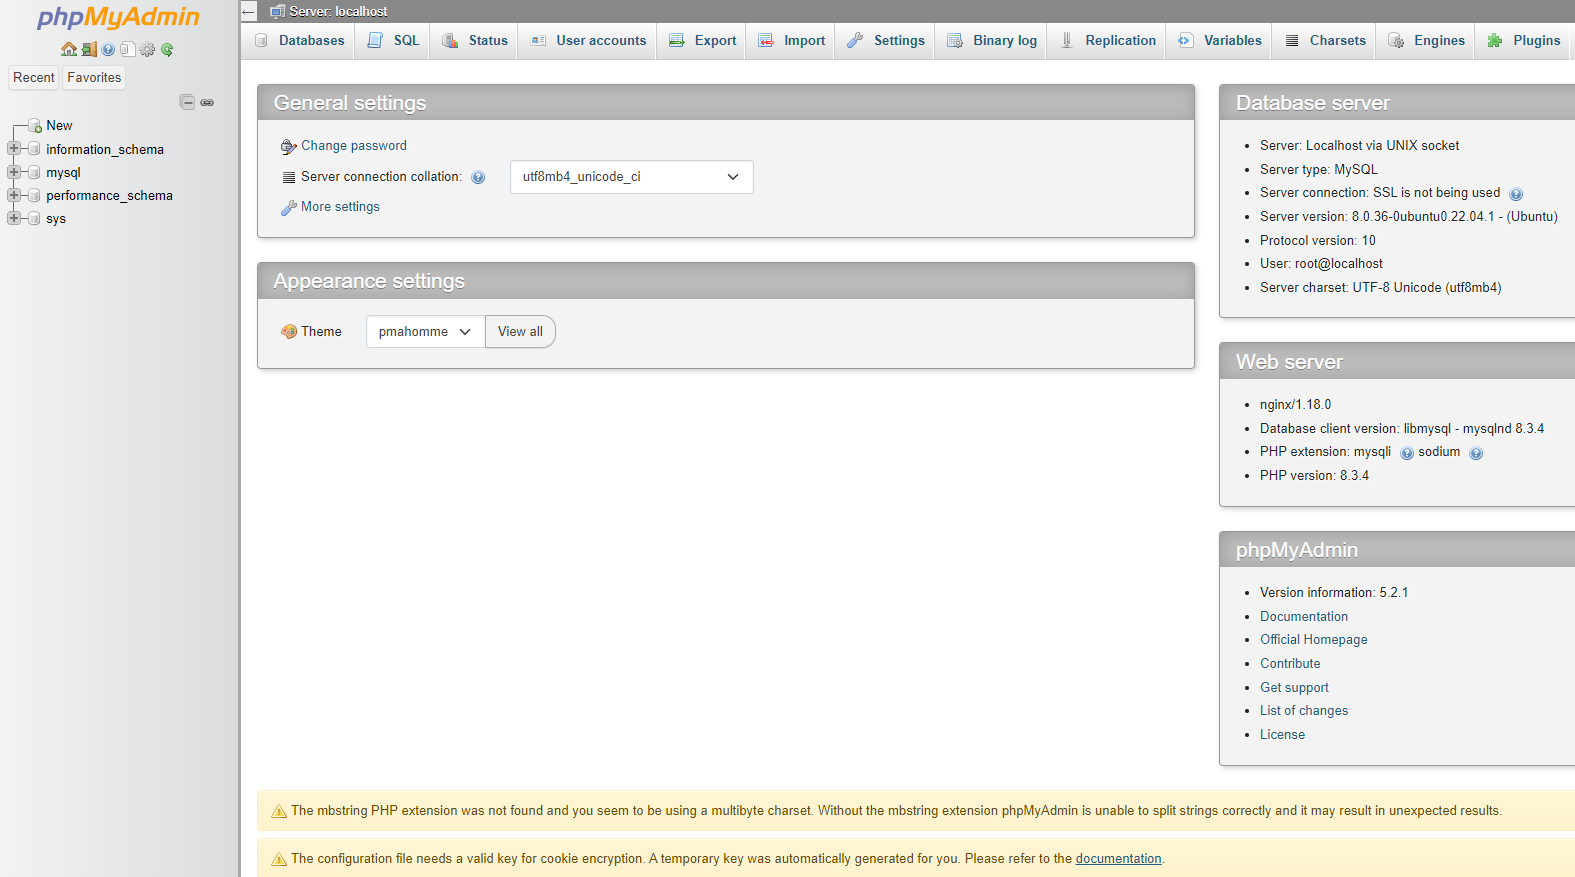Image resolution: width=1575 pixels, height=877 pixels.
Task: Click help icon next to mysqli extension
Action: click(x=1407, y=453)
